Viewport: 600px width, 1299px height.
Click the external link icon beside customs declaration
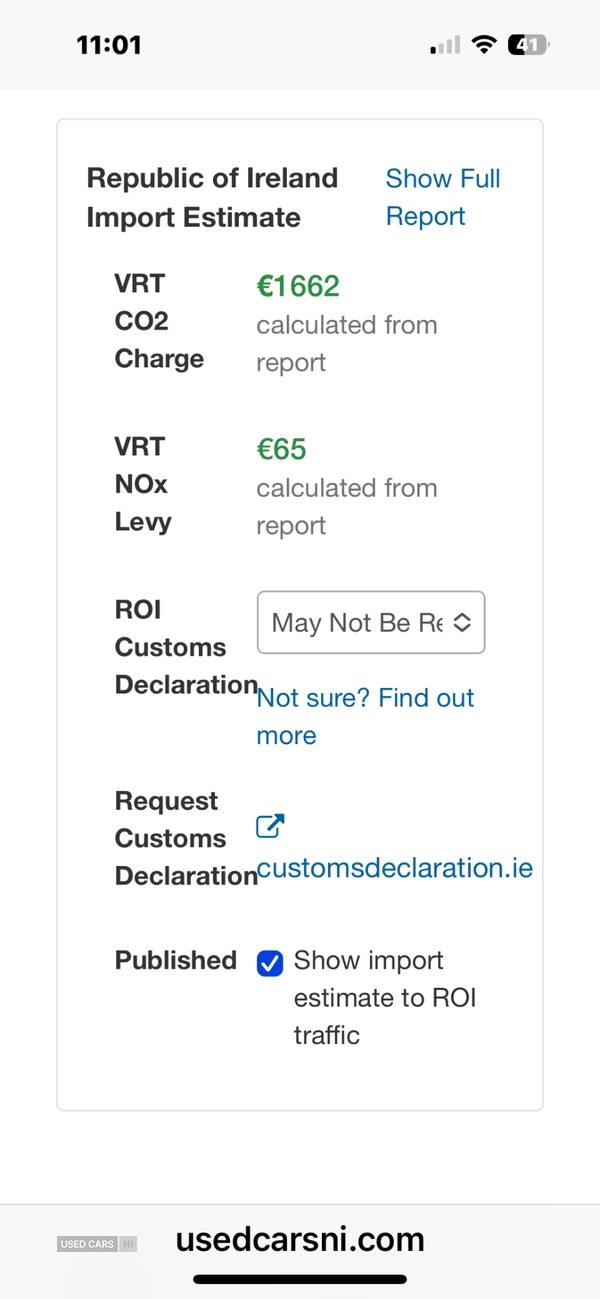(270, 827)
